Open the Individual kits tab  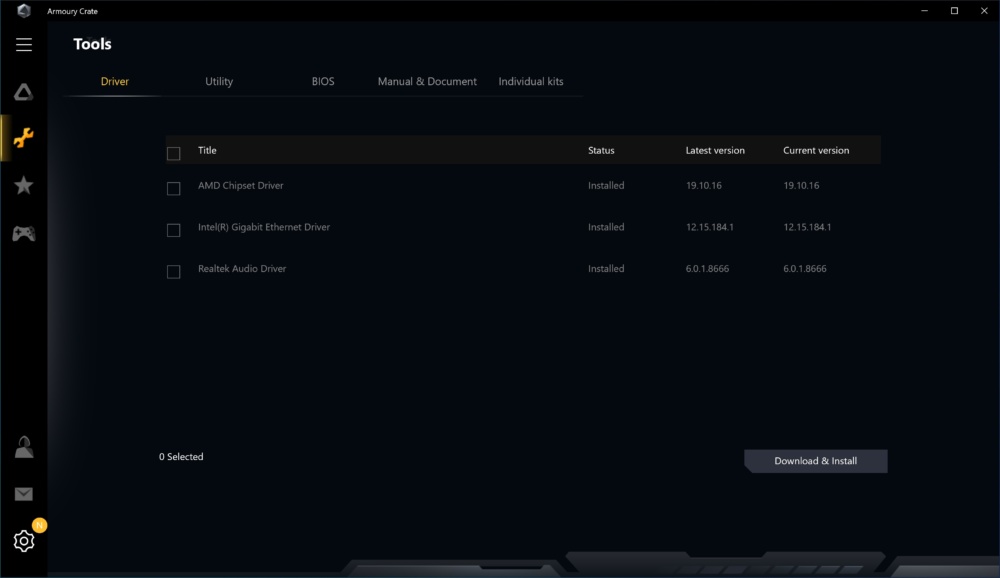[531, 82]
